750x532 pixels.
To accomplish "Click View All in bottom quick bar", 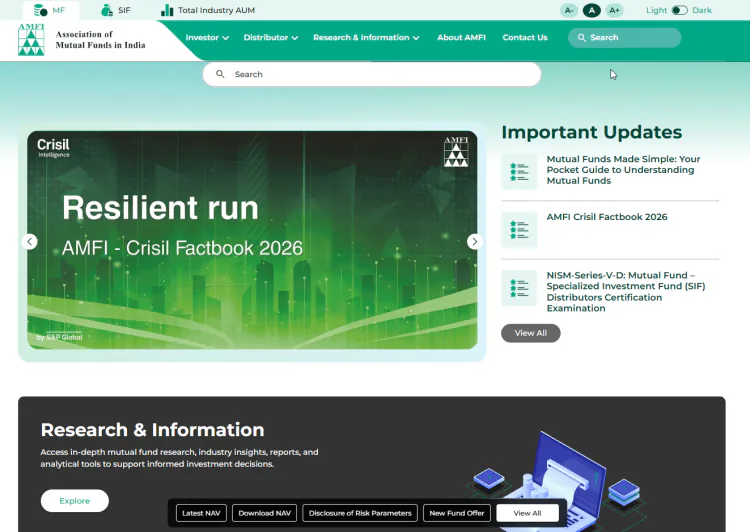I will coord(527,513).
